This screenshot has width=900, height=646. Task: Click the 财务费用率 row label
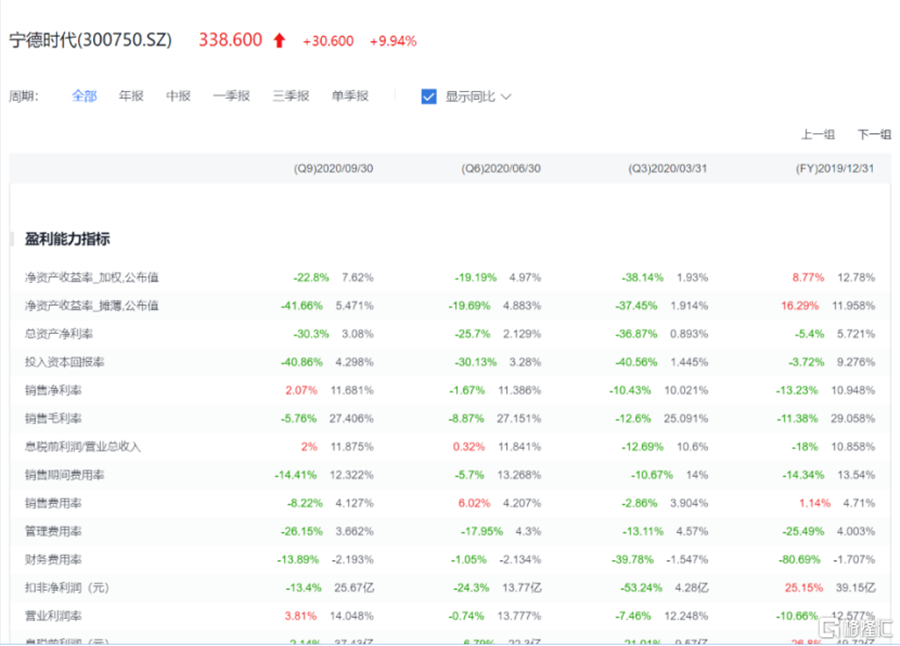53,559
